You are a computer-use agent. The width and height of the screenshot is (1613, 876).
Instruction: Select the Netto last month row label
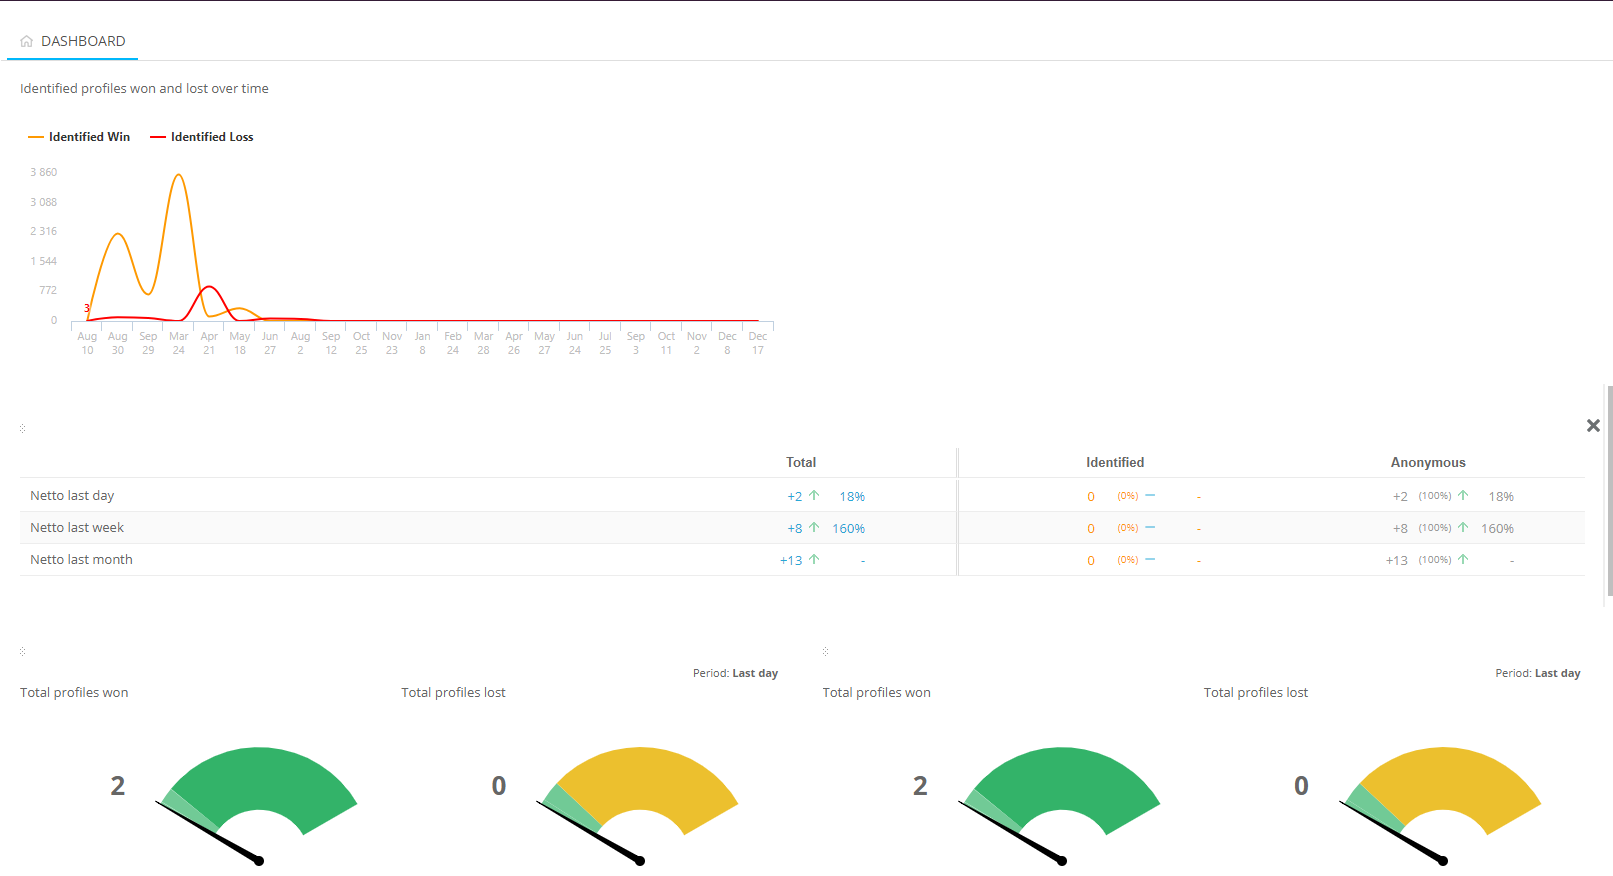click(81, 560)
